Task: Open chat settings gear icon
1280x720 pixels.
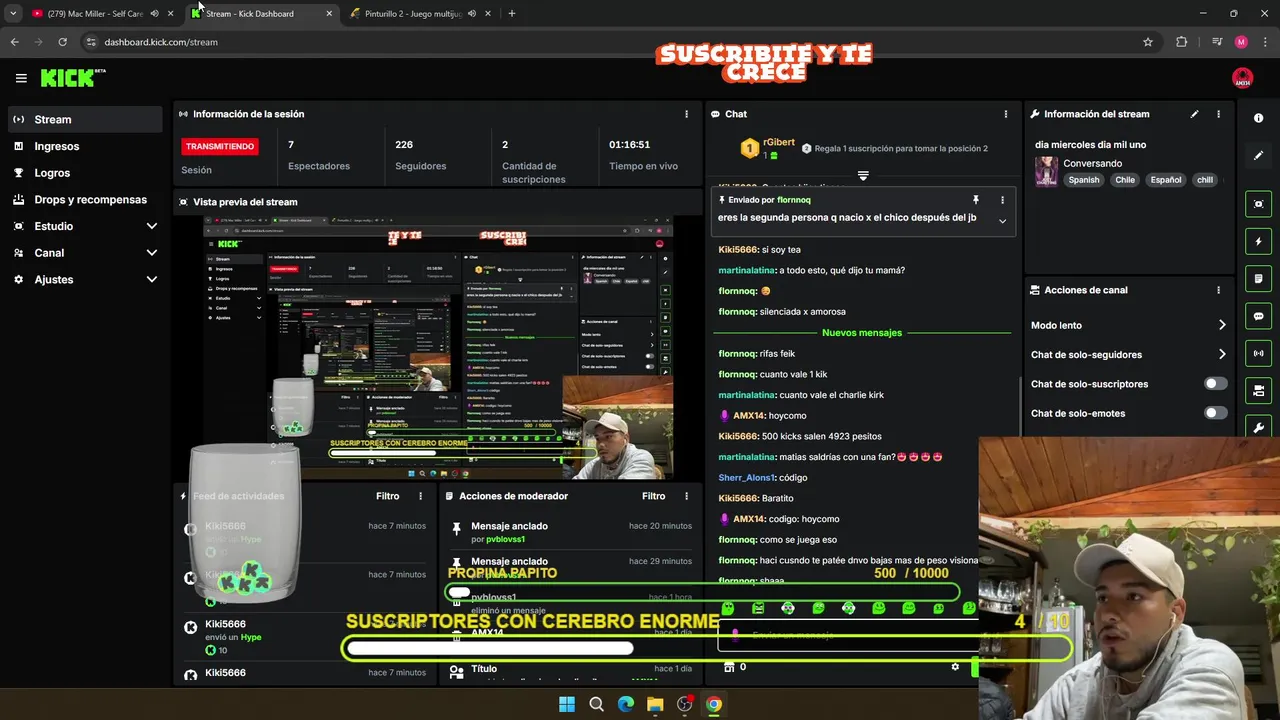Action: click(x=955, y=667)
